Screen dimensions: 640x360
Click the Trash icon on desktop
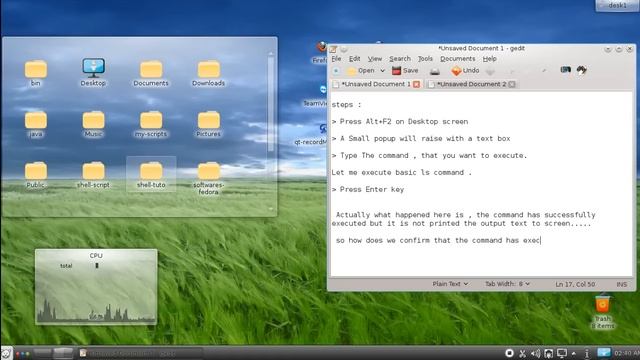602,312
